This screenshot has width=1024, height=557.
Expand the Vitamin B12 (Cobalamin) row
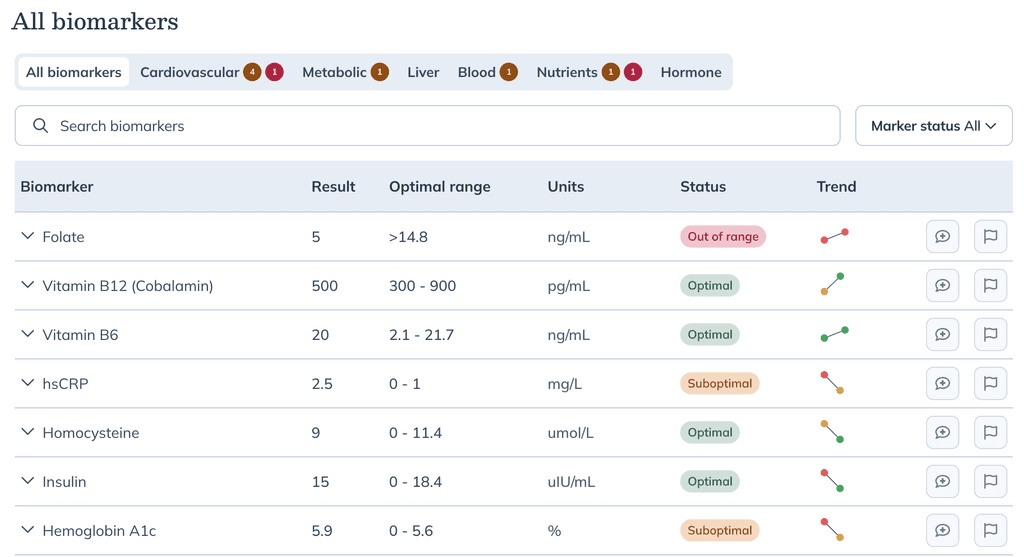pyautogui.click(x=27, y=285)
